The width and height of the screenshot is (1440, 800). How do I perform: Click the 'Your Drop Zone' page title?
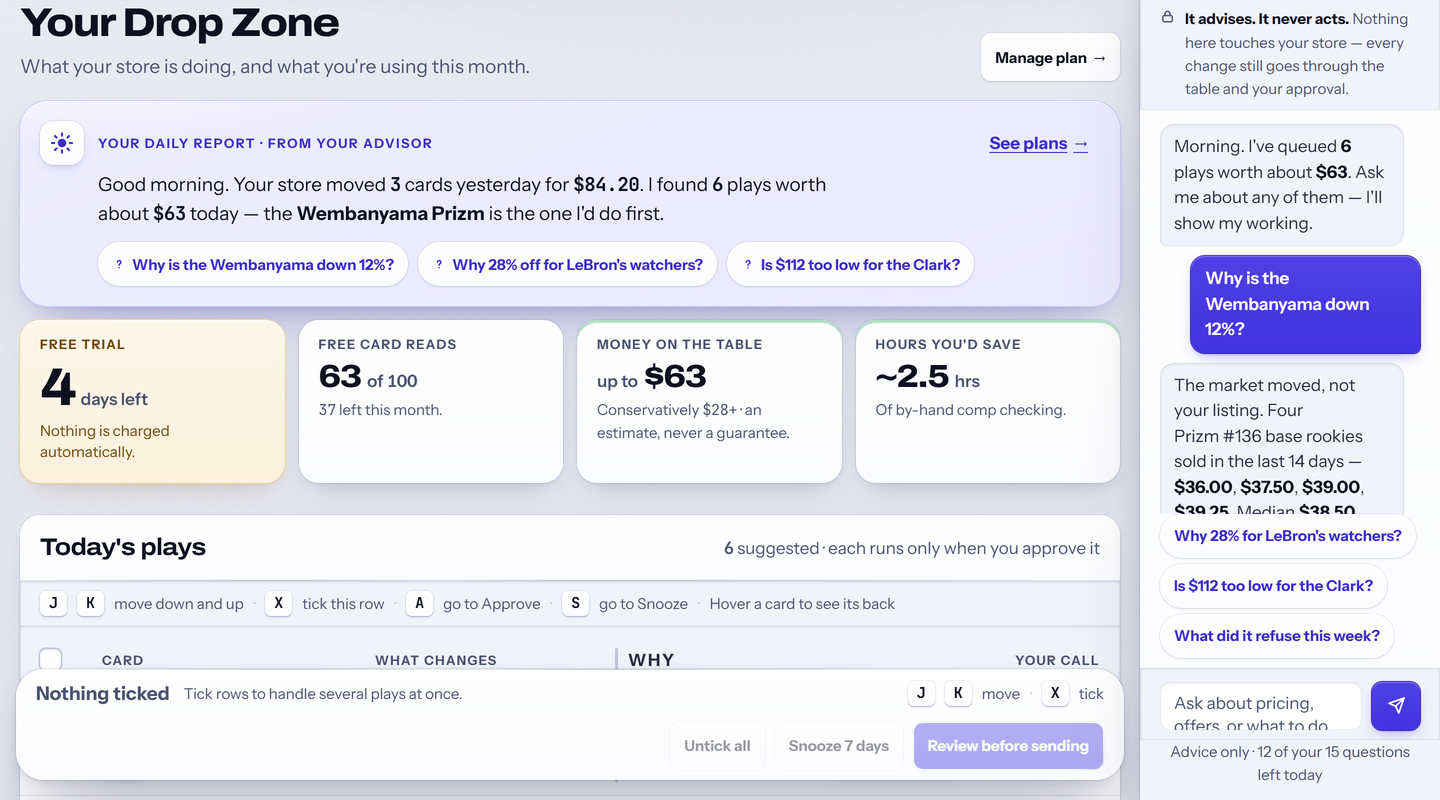180,22
